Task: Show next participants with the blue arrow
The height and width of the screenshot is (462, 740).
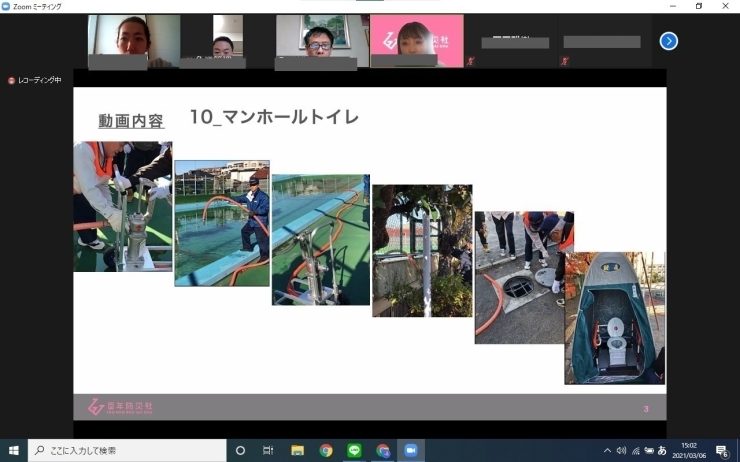Action: [669, 41]
